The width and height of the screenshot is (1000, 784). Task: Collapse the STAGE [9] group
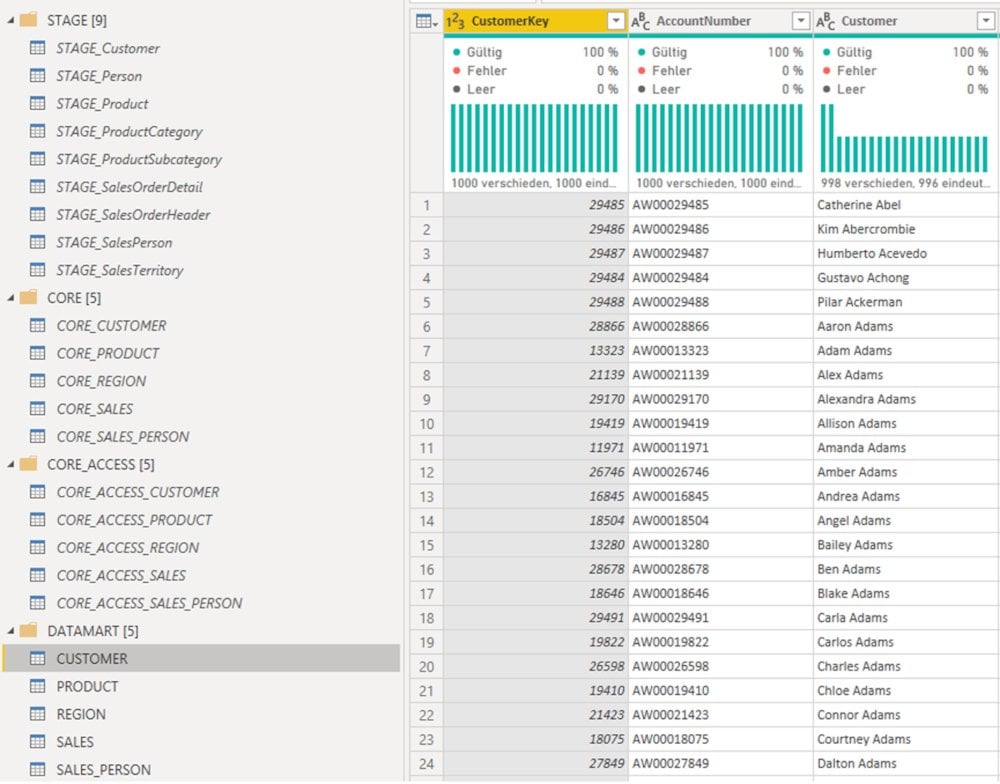(x=10, y=20)
